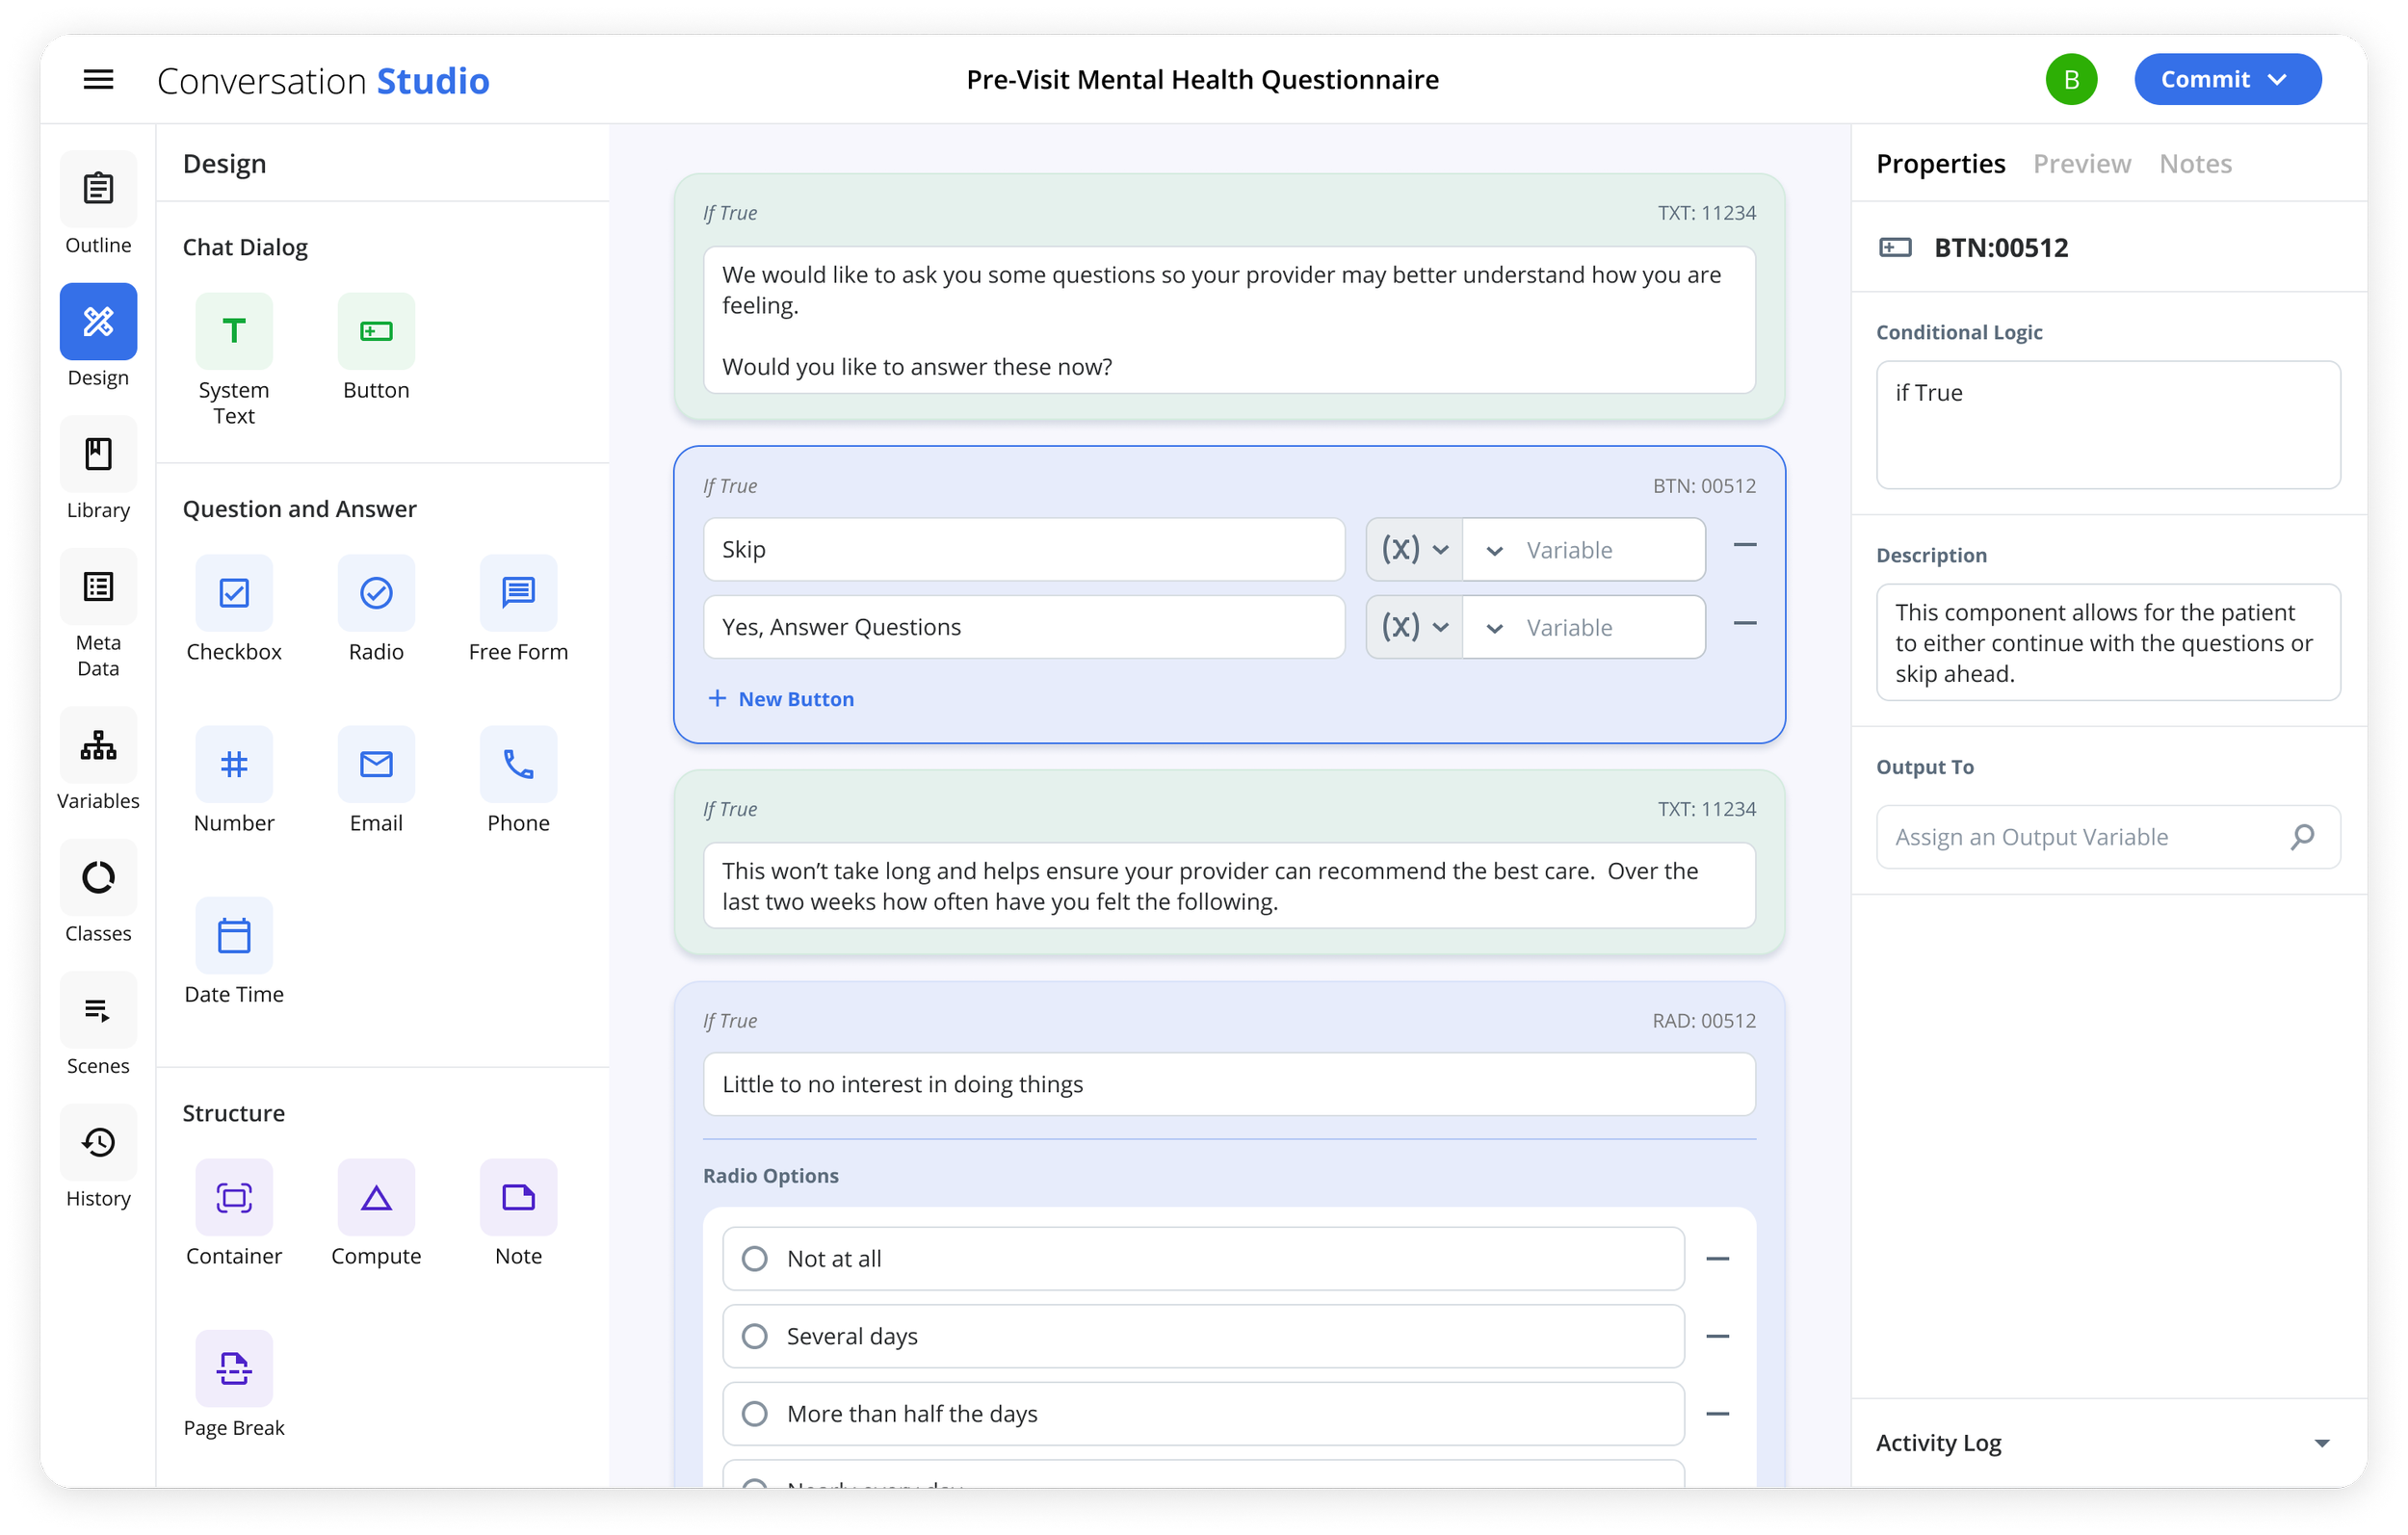
Task: Select 'More than half the days' radio
Action: point(755,1413)
